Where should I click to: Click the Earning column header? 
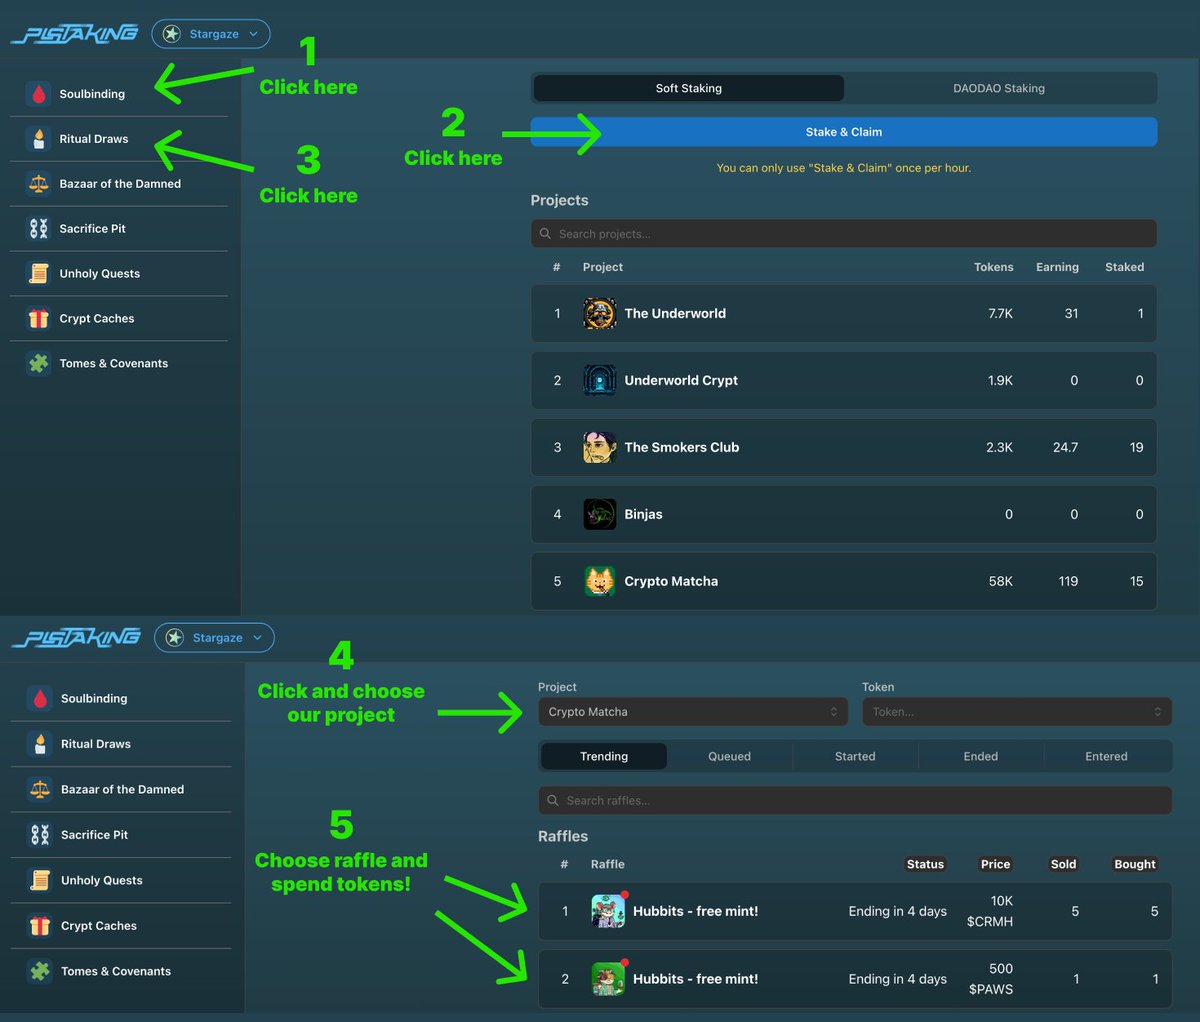tap(1057, 267)
